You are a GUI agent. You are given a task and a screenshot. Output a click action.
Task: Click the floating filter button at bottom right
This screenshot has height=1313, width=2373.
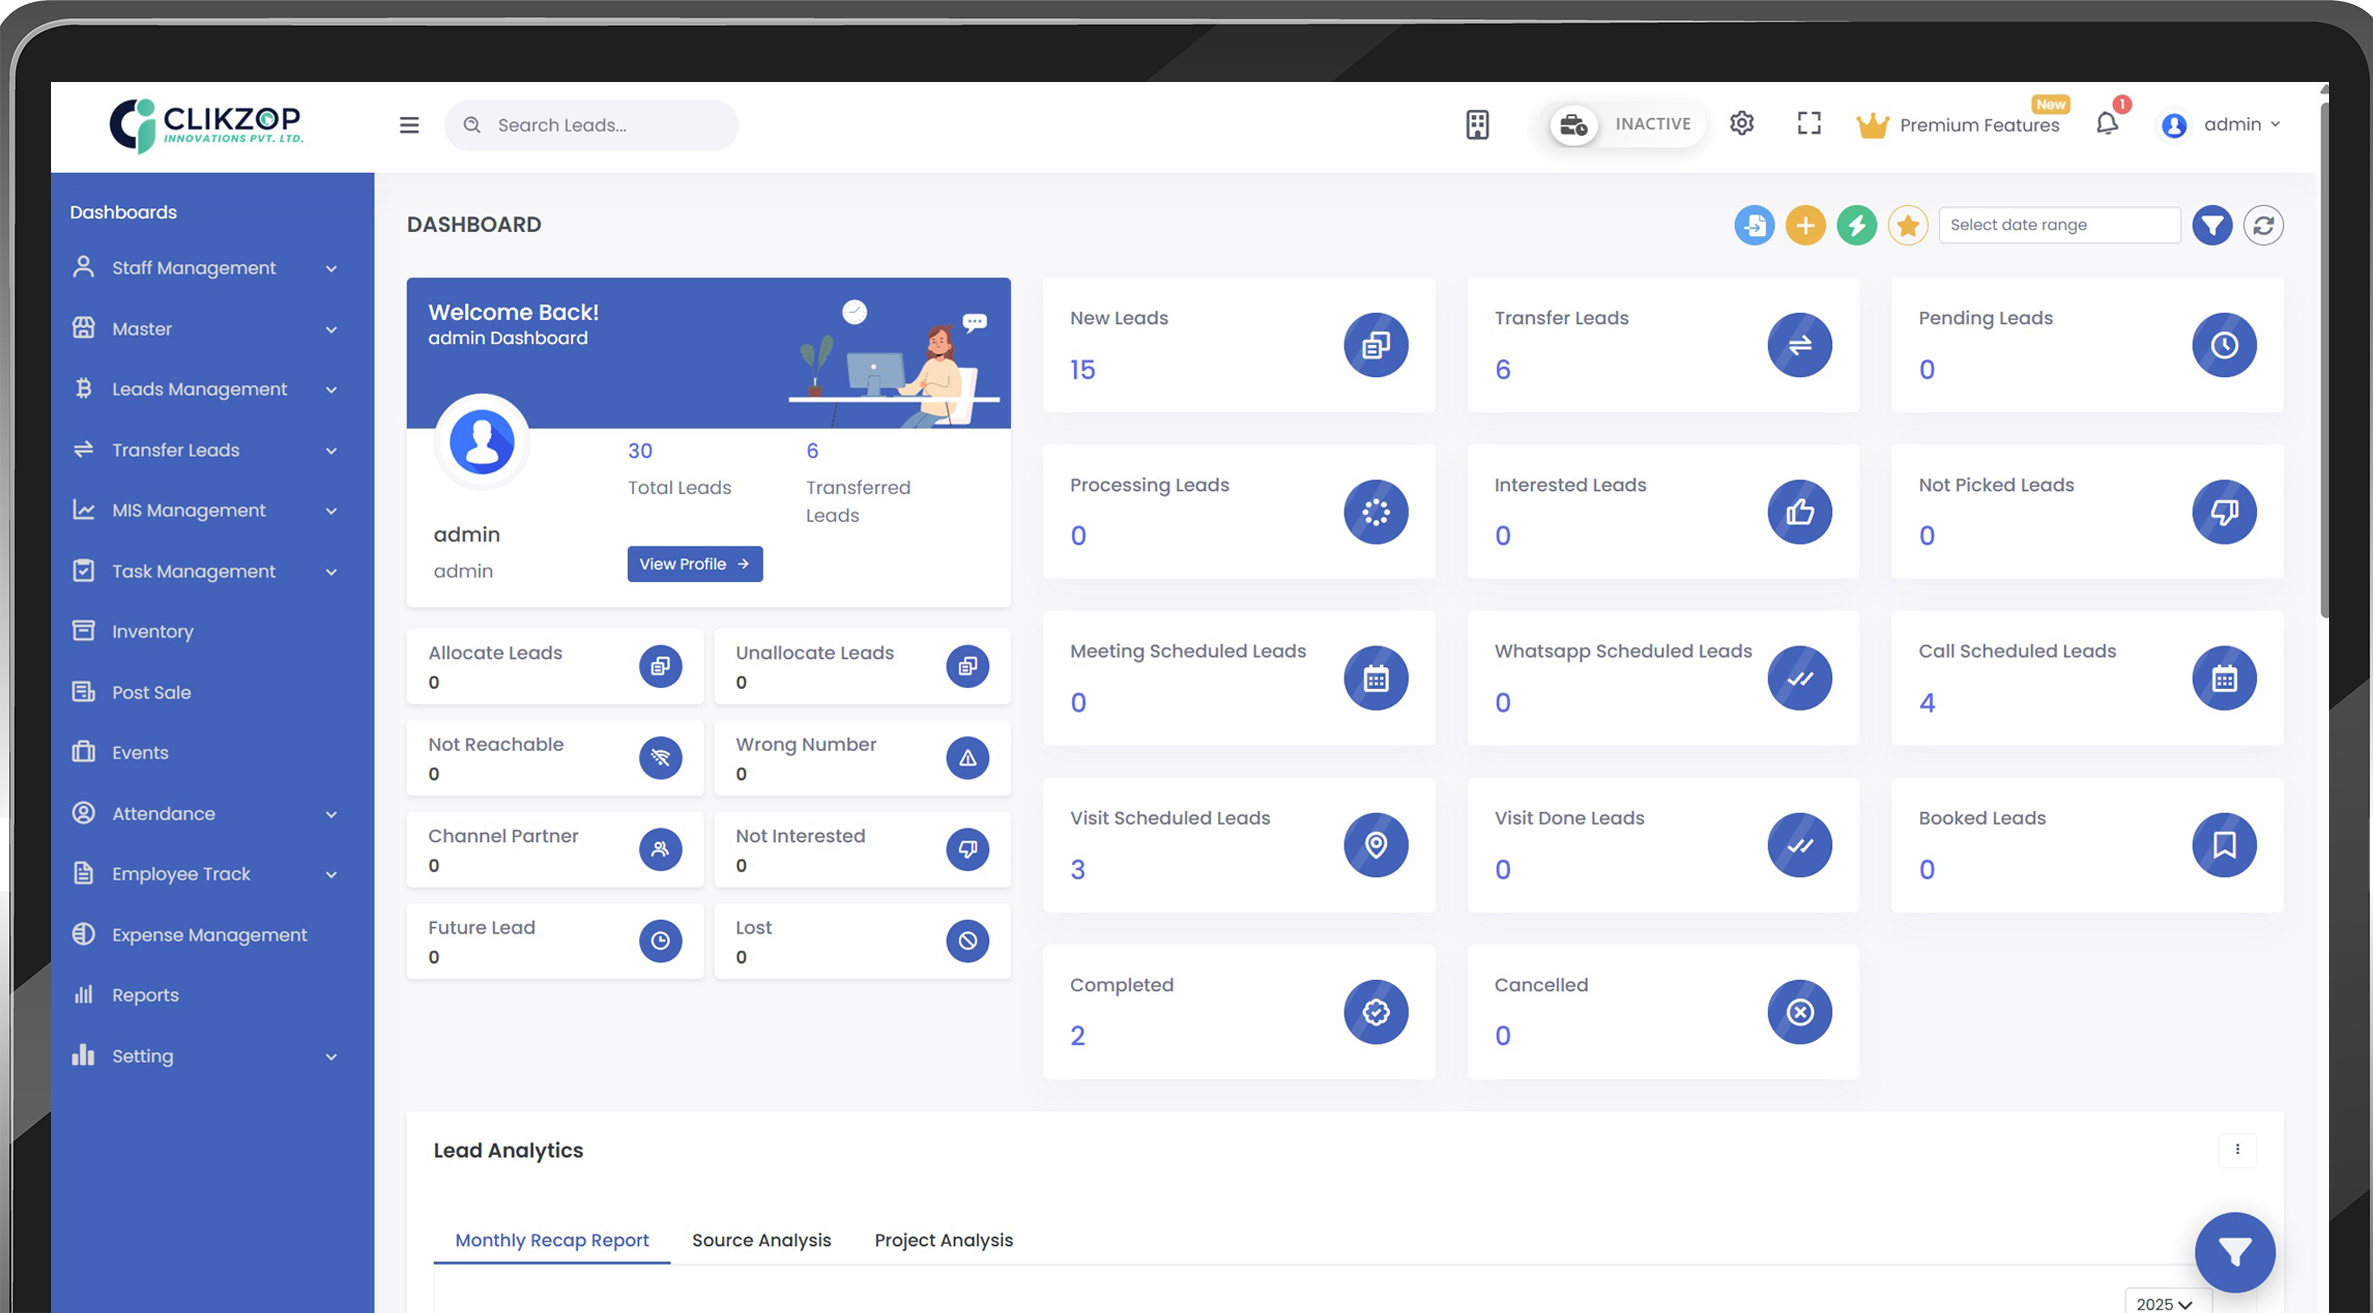[x=2236, y=1252]
